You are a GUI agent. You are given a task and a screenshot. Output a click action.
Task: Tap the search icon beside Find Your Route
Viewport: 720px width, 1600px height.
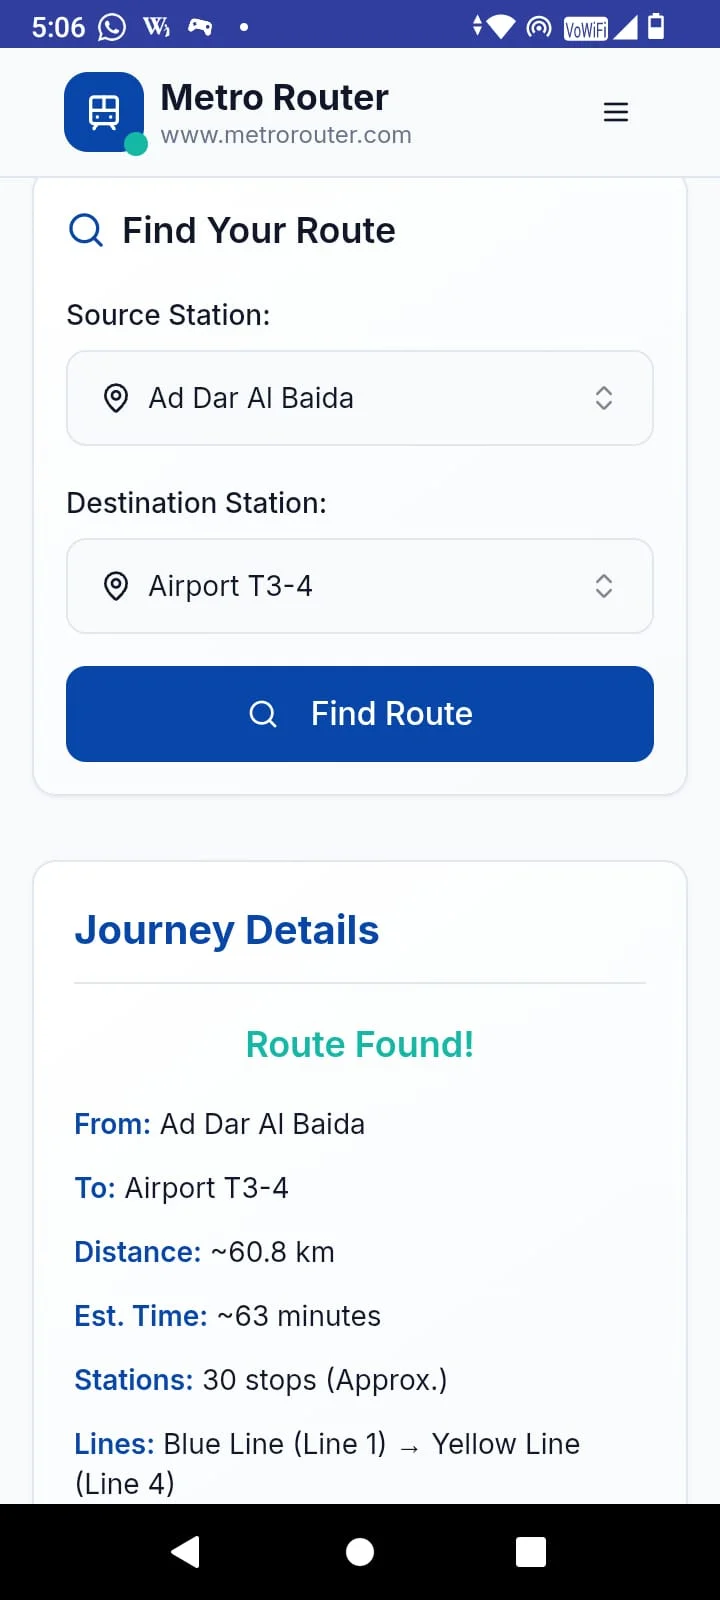point(86,230)
